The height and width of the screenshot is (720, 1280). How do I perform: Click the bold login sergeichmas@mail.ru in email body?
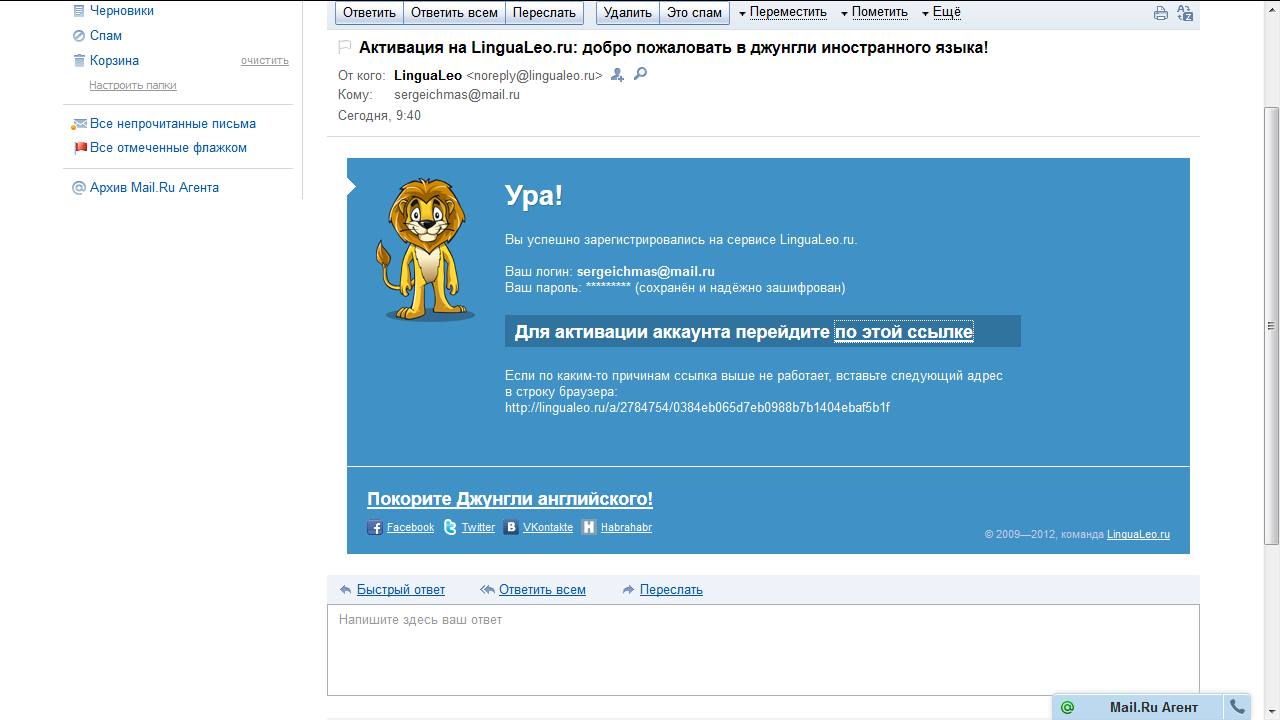coord(646,271)
